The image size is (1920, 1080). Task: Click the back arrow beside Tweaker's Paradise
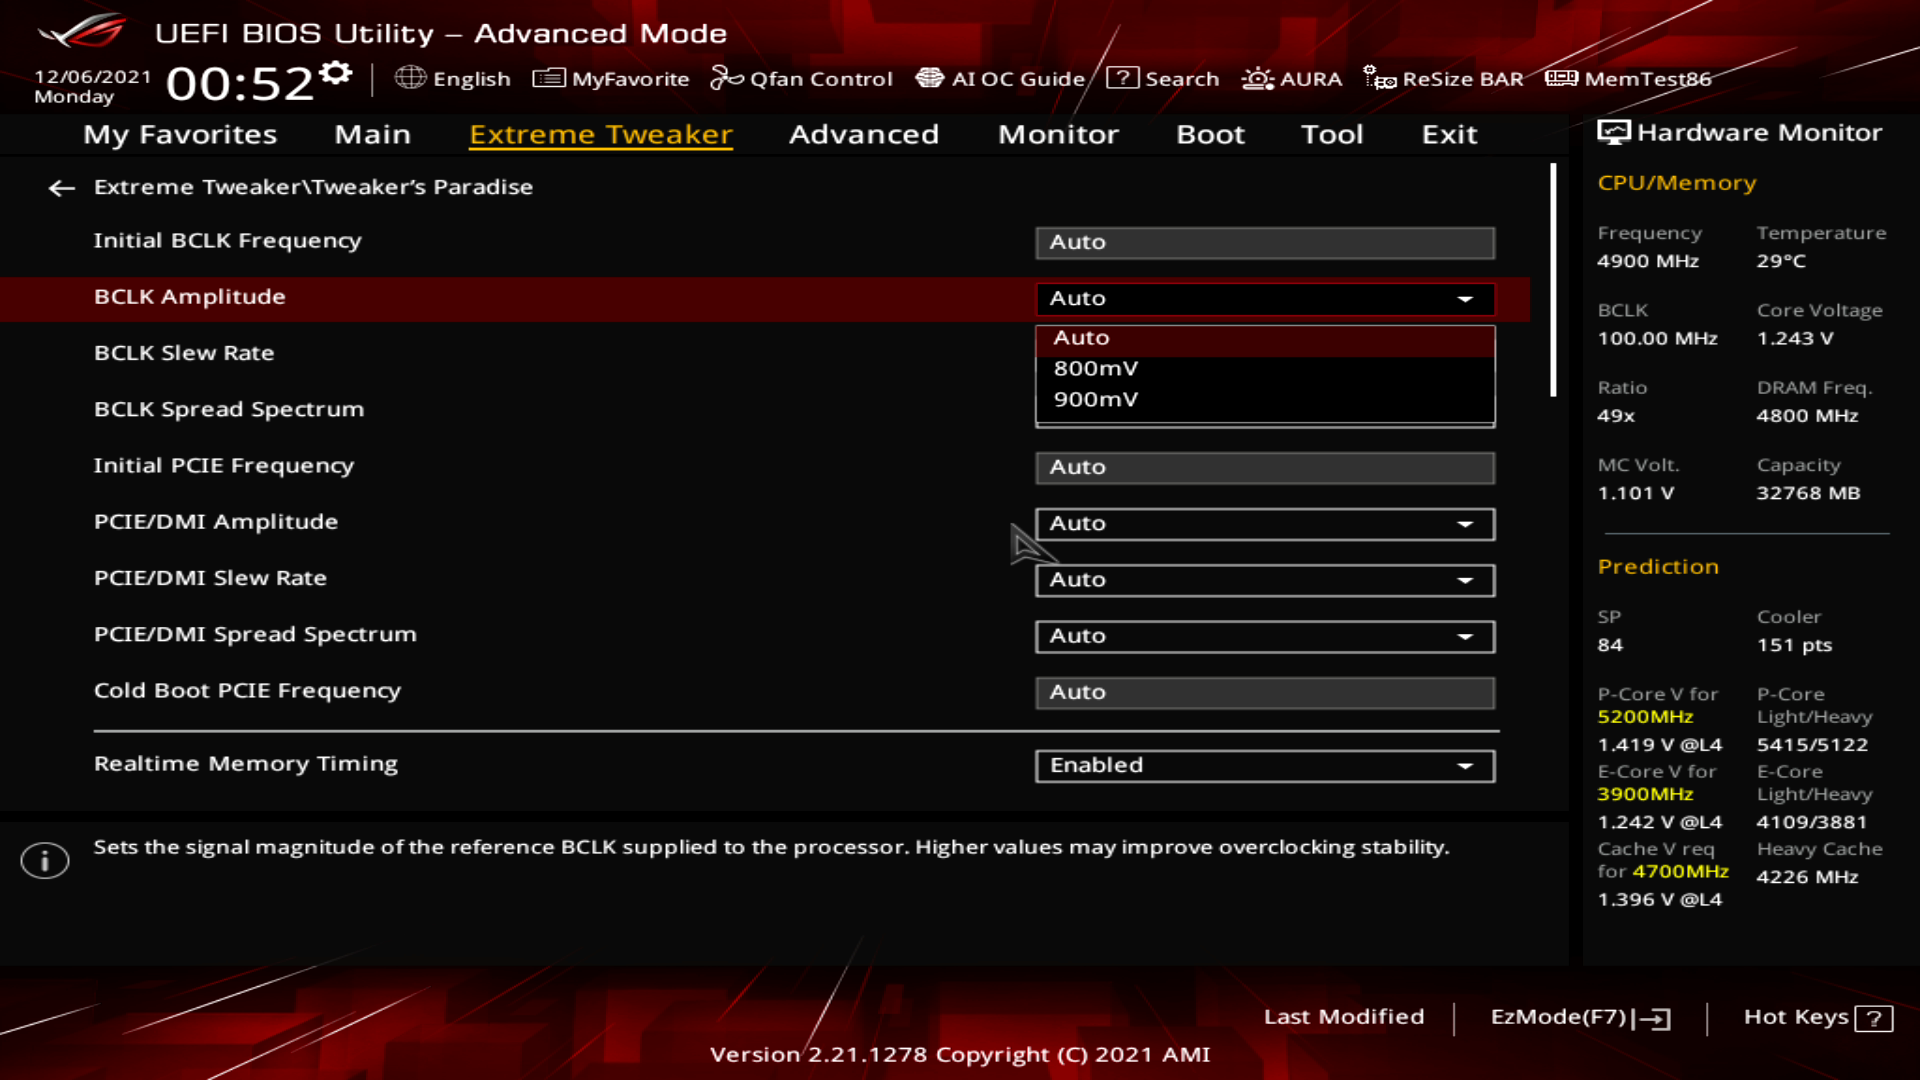tap(61, 188)
